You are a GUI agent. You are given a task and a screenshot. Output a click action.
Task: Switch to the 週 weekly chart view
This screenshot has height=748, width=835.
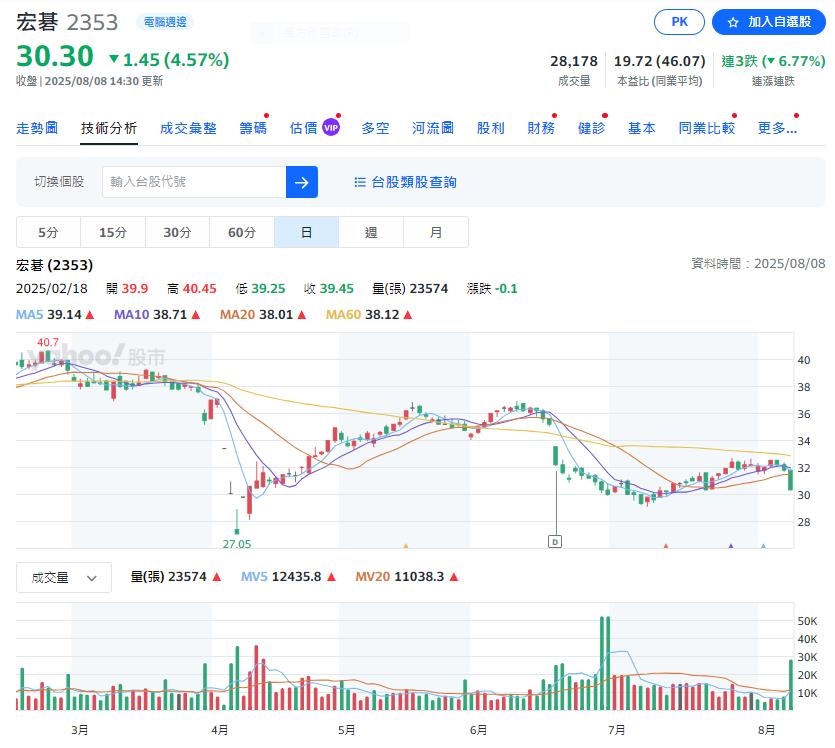[x=370, y=231]
